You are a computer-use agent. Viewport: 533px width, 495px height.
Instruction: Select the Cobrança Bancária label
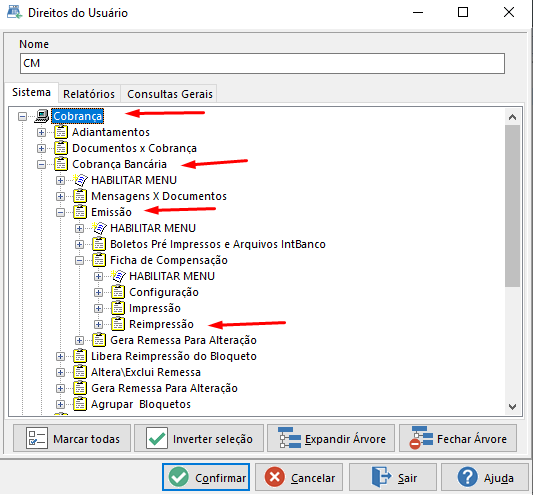(x=119, y=164)
